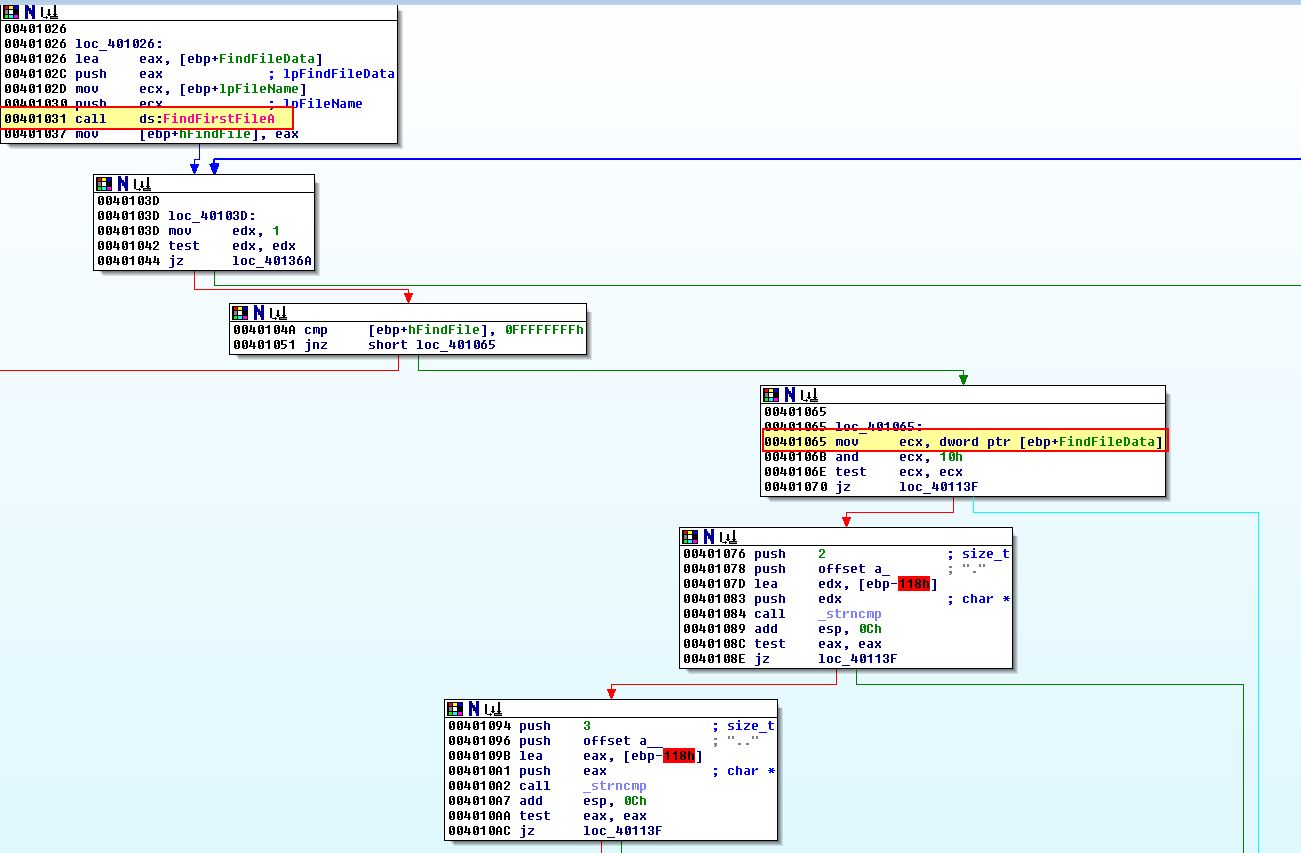Viewport: 1301px width, 853px height.
Task: Select lea eax, [ebp+FindFileData] line
Action: (x=164, y=59)
